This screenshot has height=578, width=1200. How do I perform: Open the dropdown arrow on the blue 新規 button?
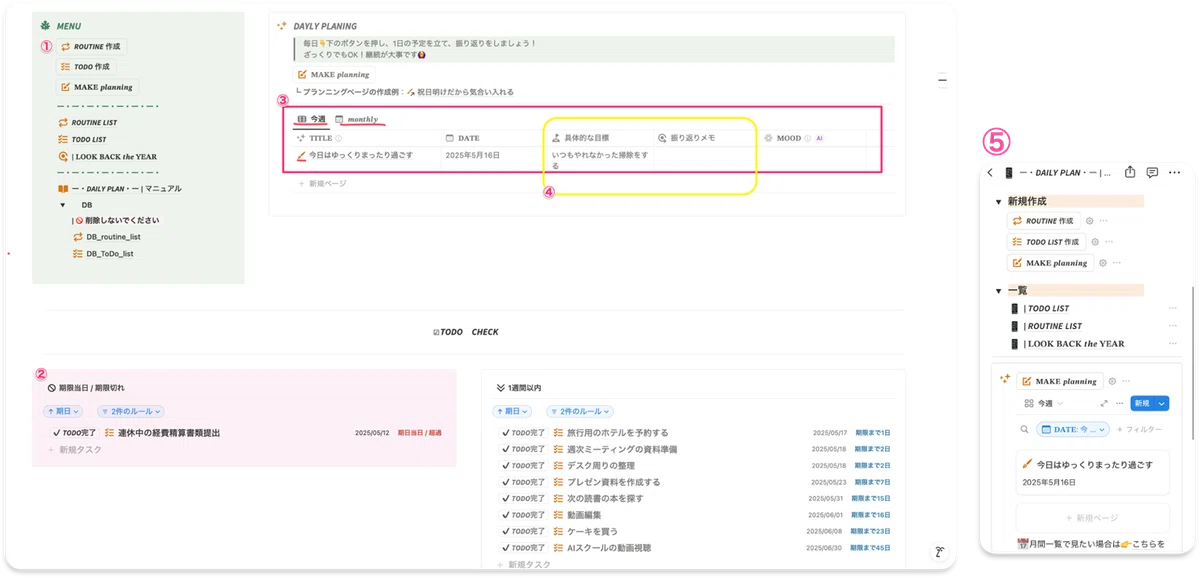(x=1161, y=403)
